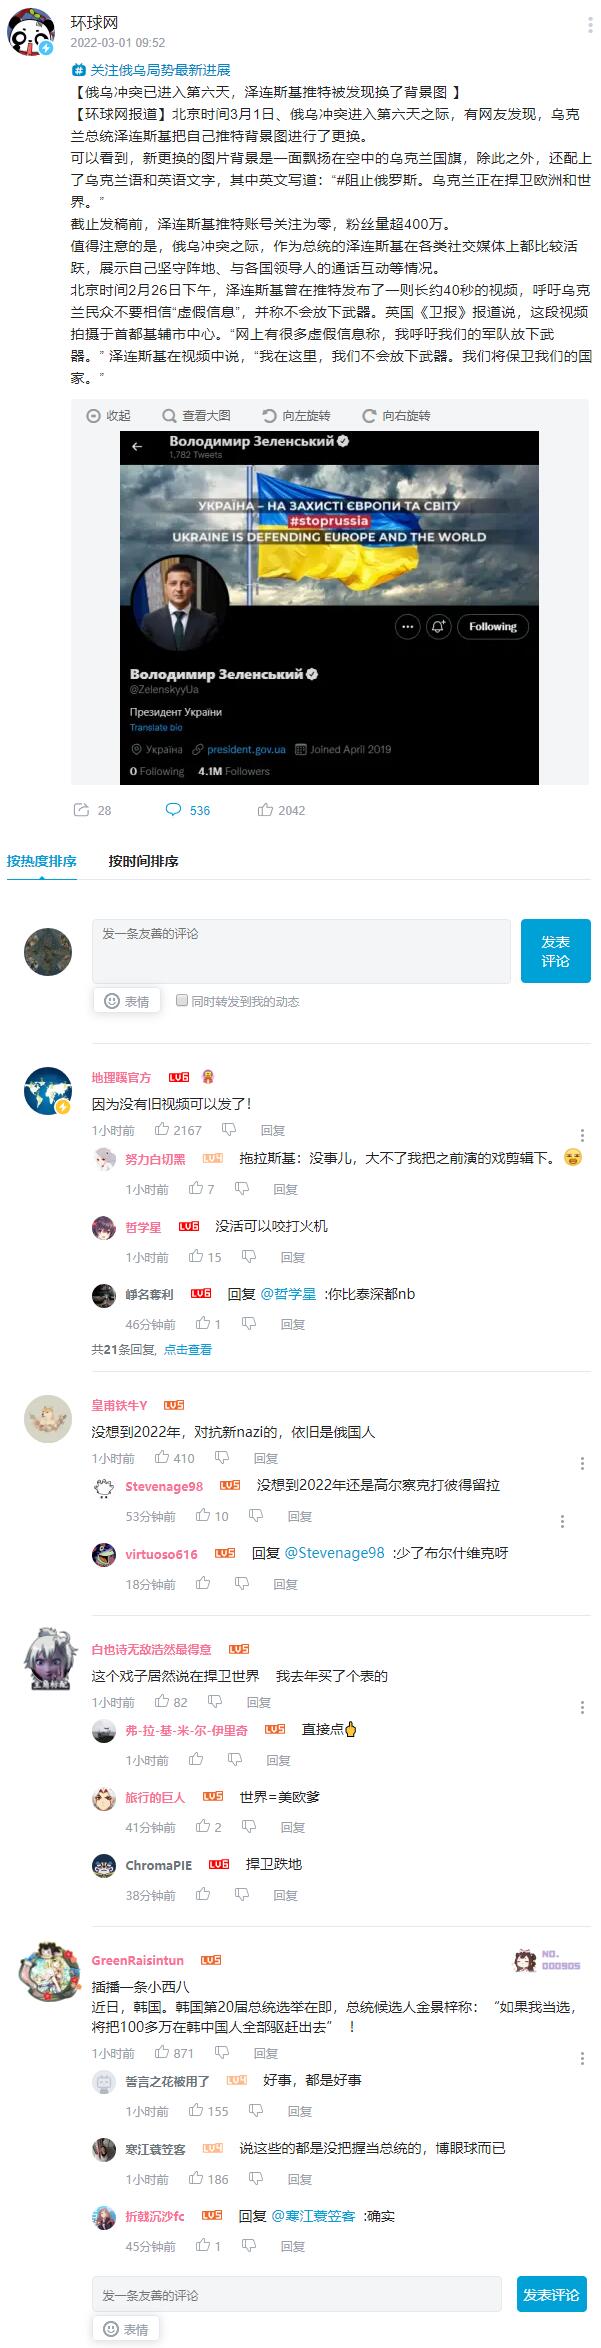Click the Zelensky Twitter screenshot image

(329, 608)
